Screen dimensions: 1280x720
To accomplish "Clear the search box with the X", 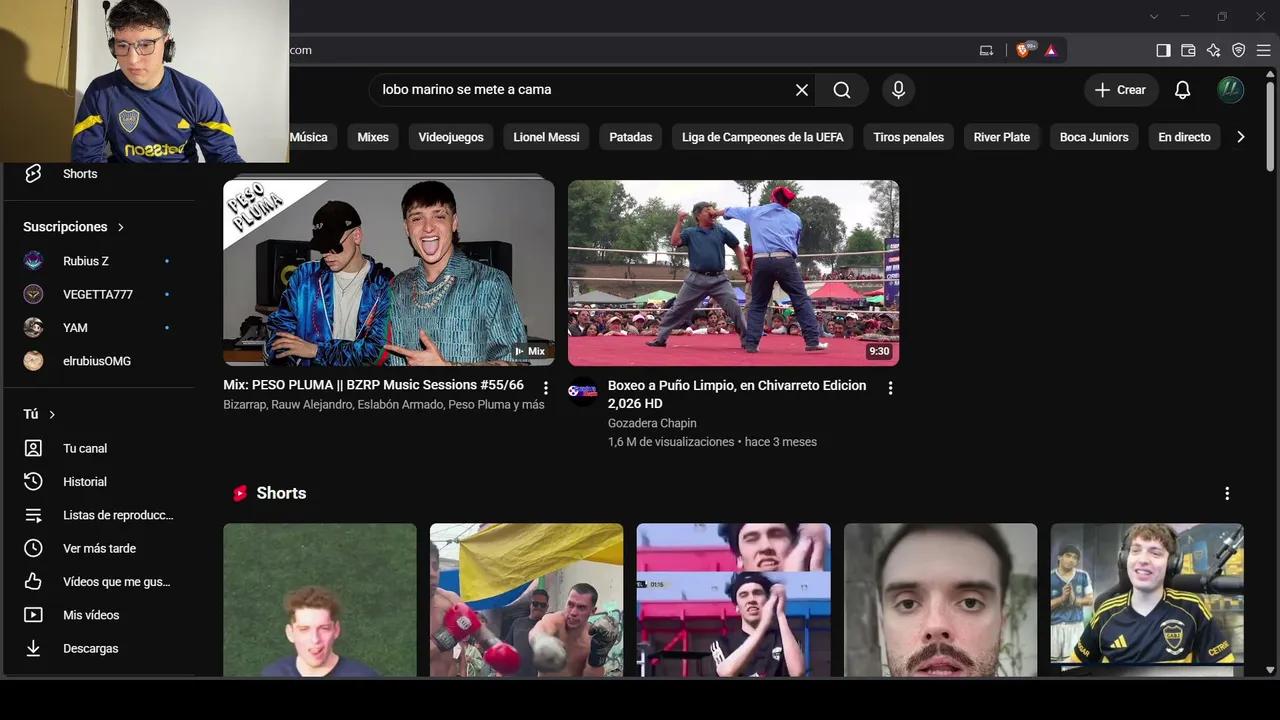I will tap(801, 90).
